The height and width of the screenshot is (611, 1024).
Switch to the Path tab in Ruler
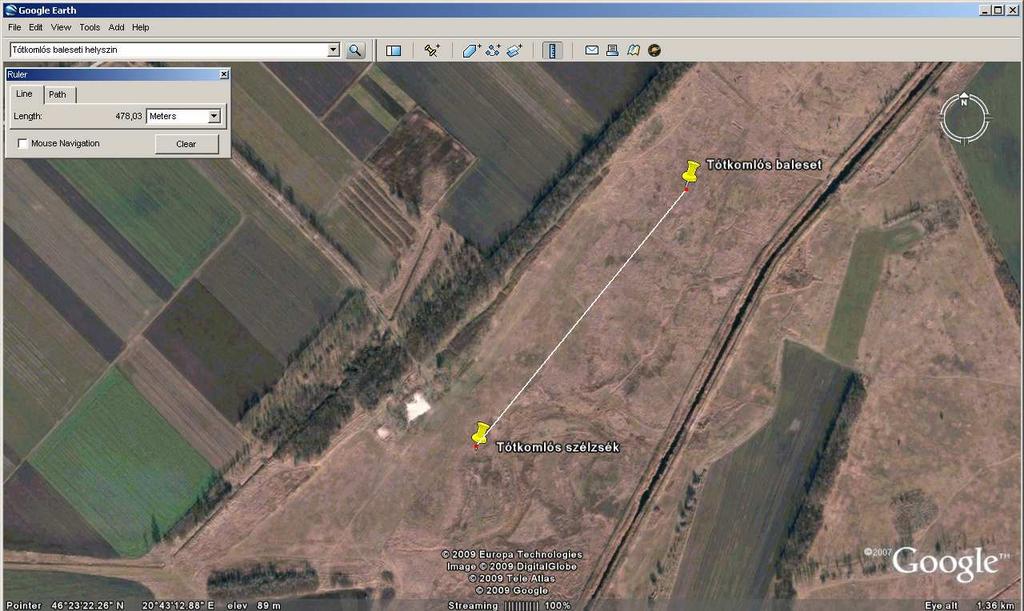pyautogui.click(x=59, y=95)
